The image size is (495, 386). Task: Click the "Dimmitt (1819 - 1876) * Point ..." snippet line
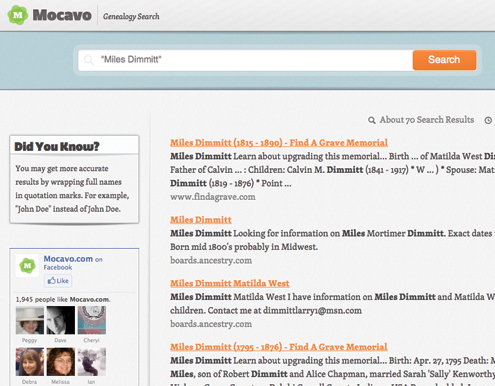click(x=231, y=183)
